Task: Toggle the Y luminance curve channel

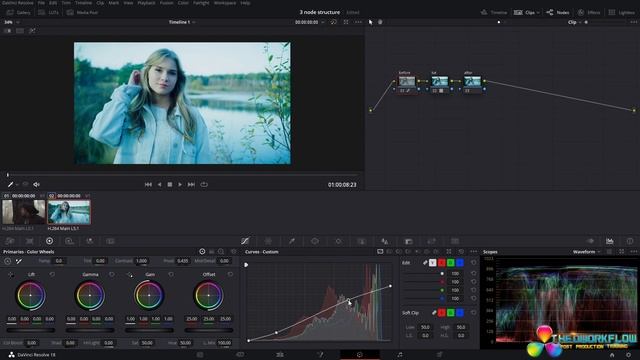Action: coord(433,263)
